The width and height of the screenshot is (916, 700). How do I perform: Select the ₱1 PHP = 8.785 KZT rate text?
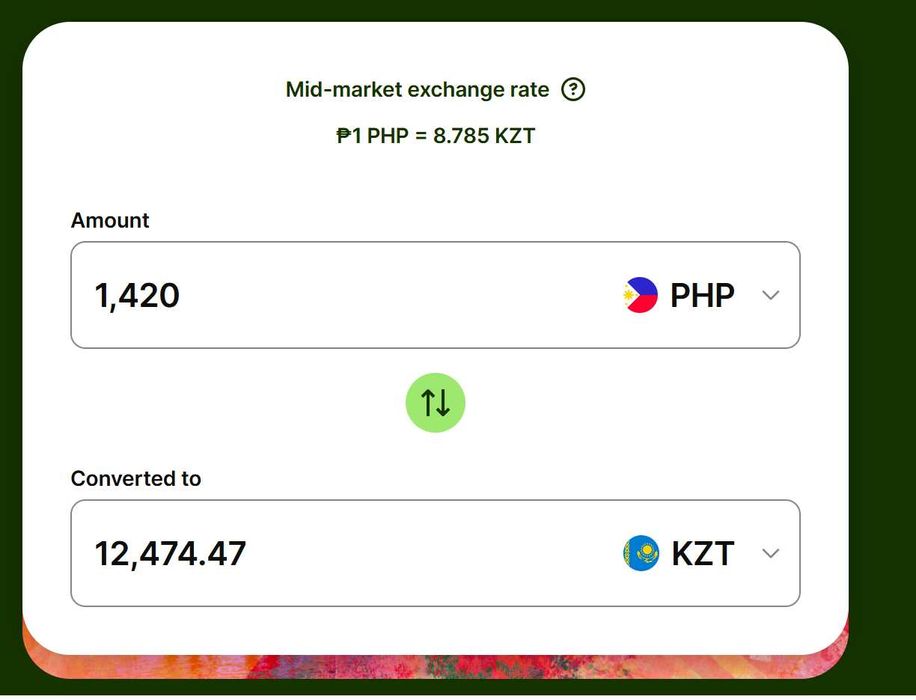pos(436,136)
